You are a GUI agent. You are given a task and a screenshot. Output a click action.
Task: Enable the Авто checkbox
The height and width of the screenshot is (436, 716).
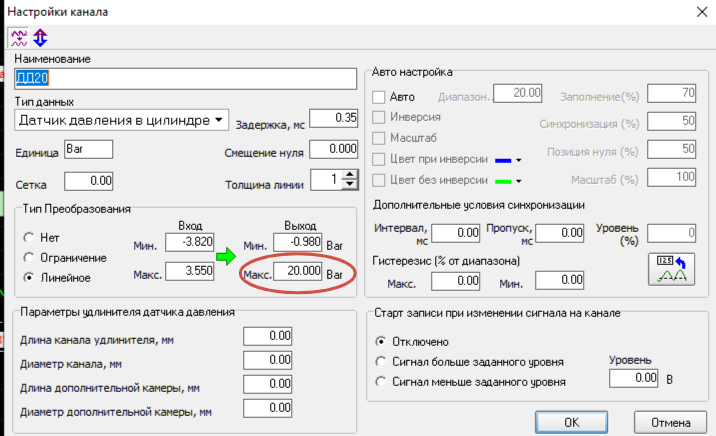tap(379, 97)
